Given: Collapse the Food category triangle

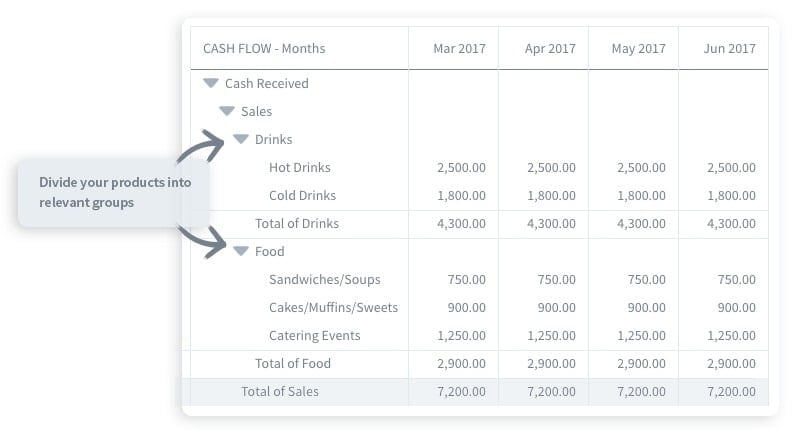Looking at the screenshot, I should [x=241, y=251].
